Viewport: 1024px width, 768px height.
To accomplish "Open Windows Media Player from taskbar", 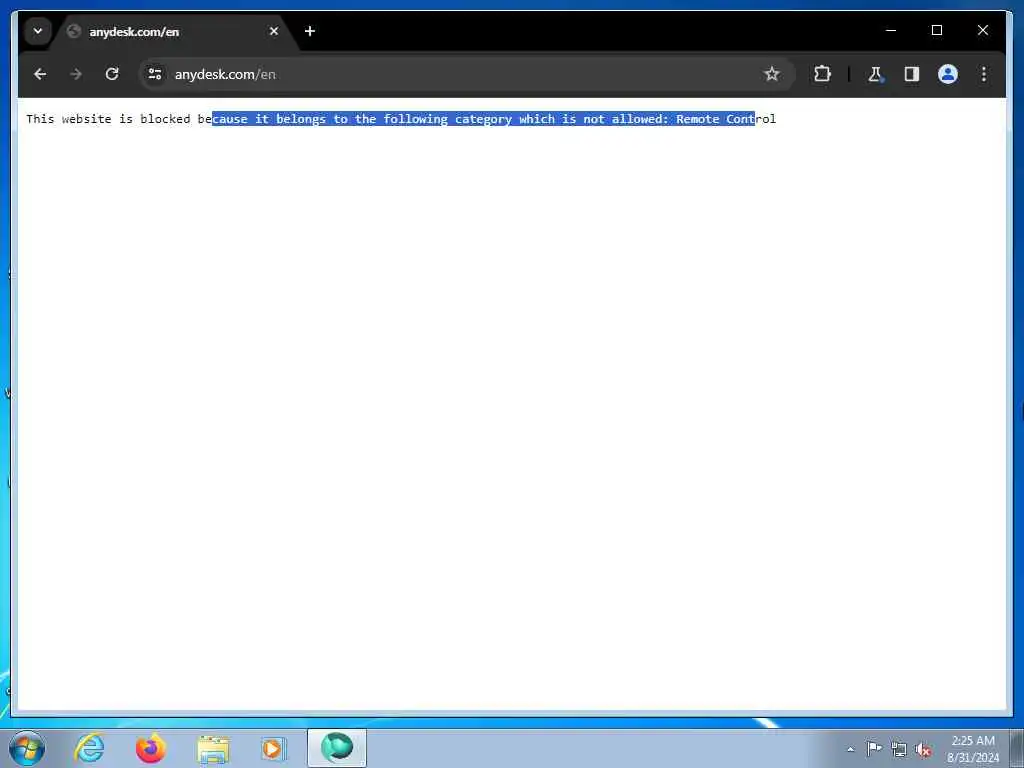I will pos(273,748).
